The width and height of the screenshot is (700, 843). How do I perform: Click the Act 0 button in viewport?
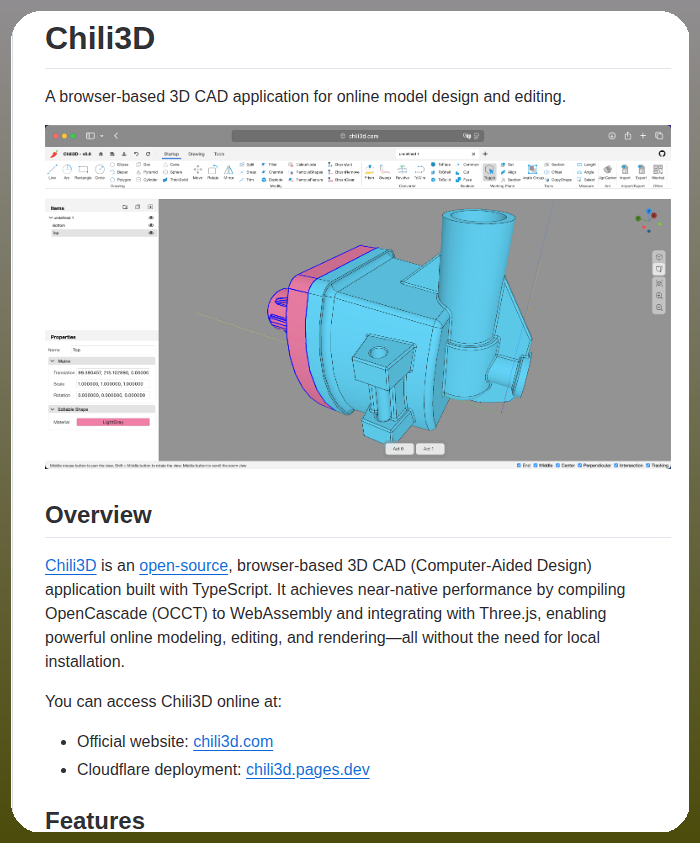tap(399, 449)
